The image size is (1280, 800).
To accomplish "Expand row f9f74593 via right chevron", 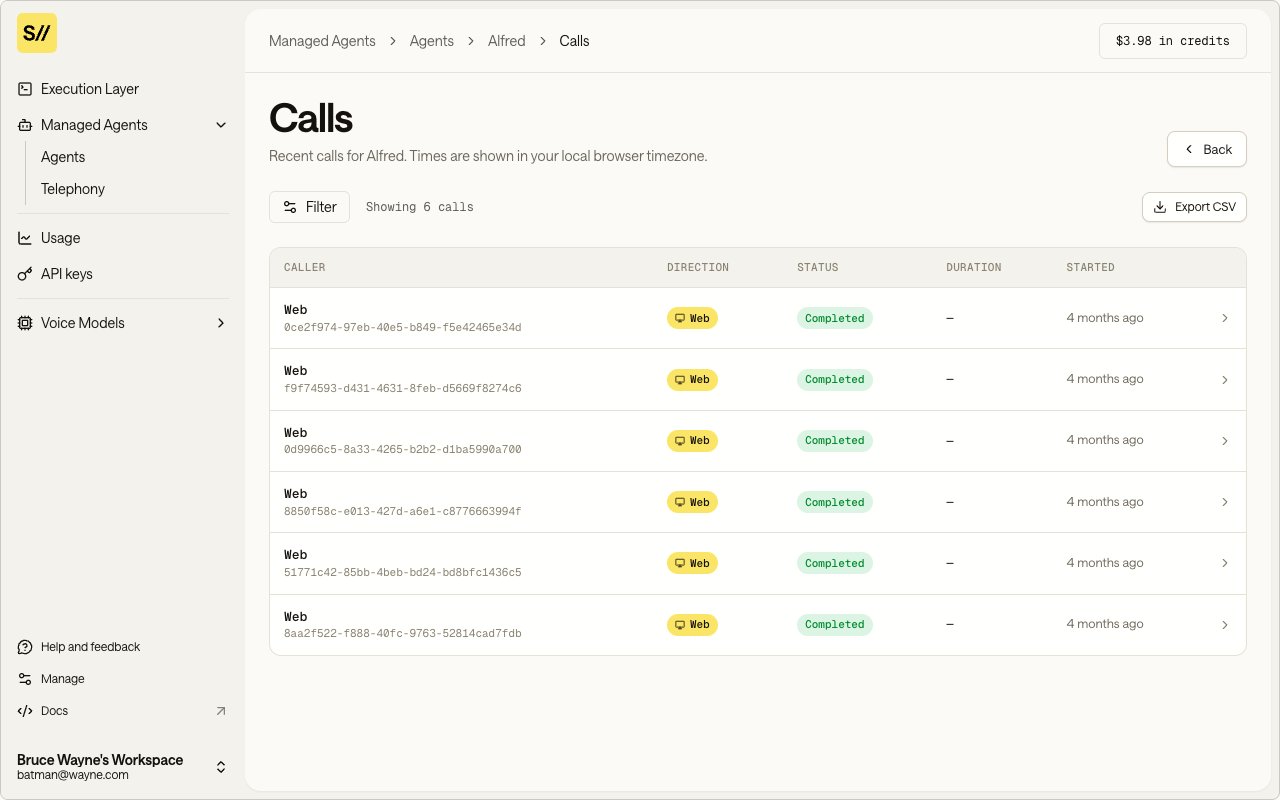I will (1225, 380).
